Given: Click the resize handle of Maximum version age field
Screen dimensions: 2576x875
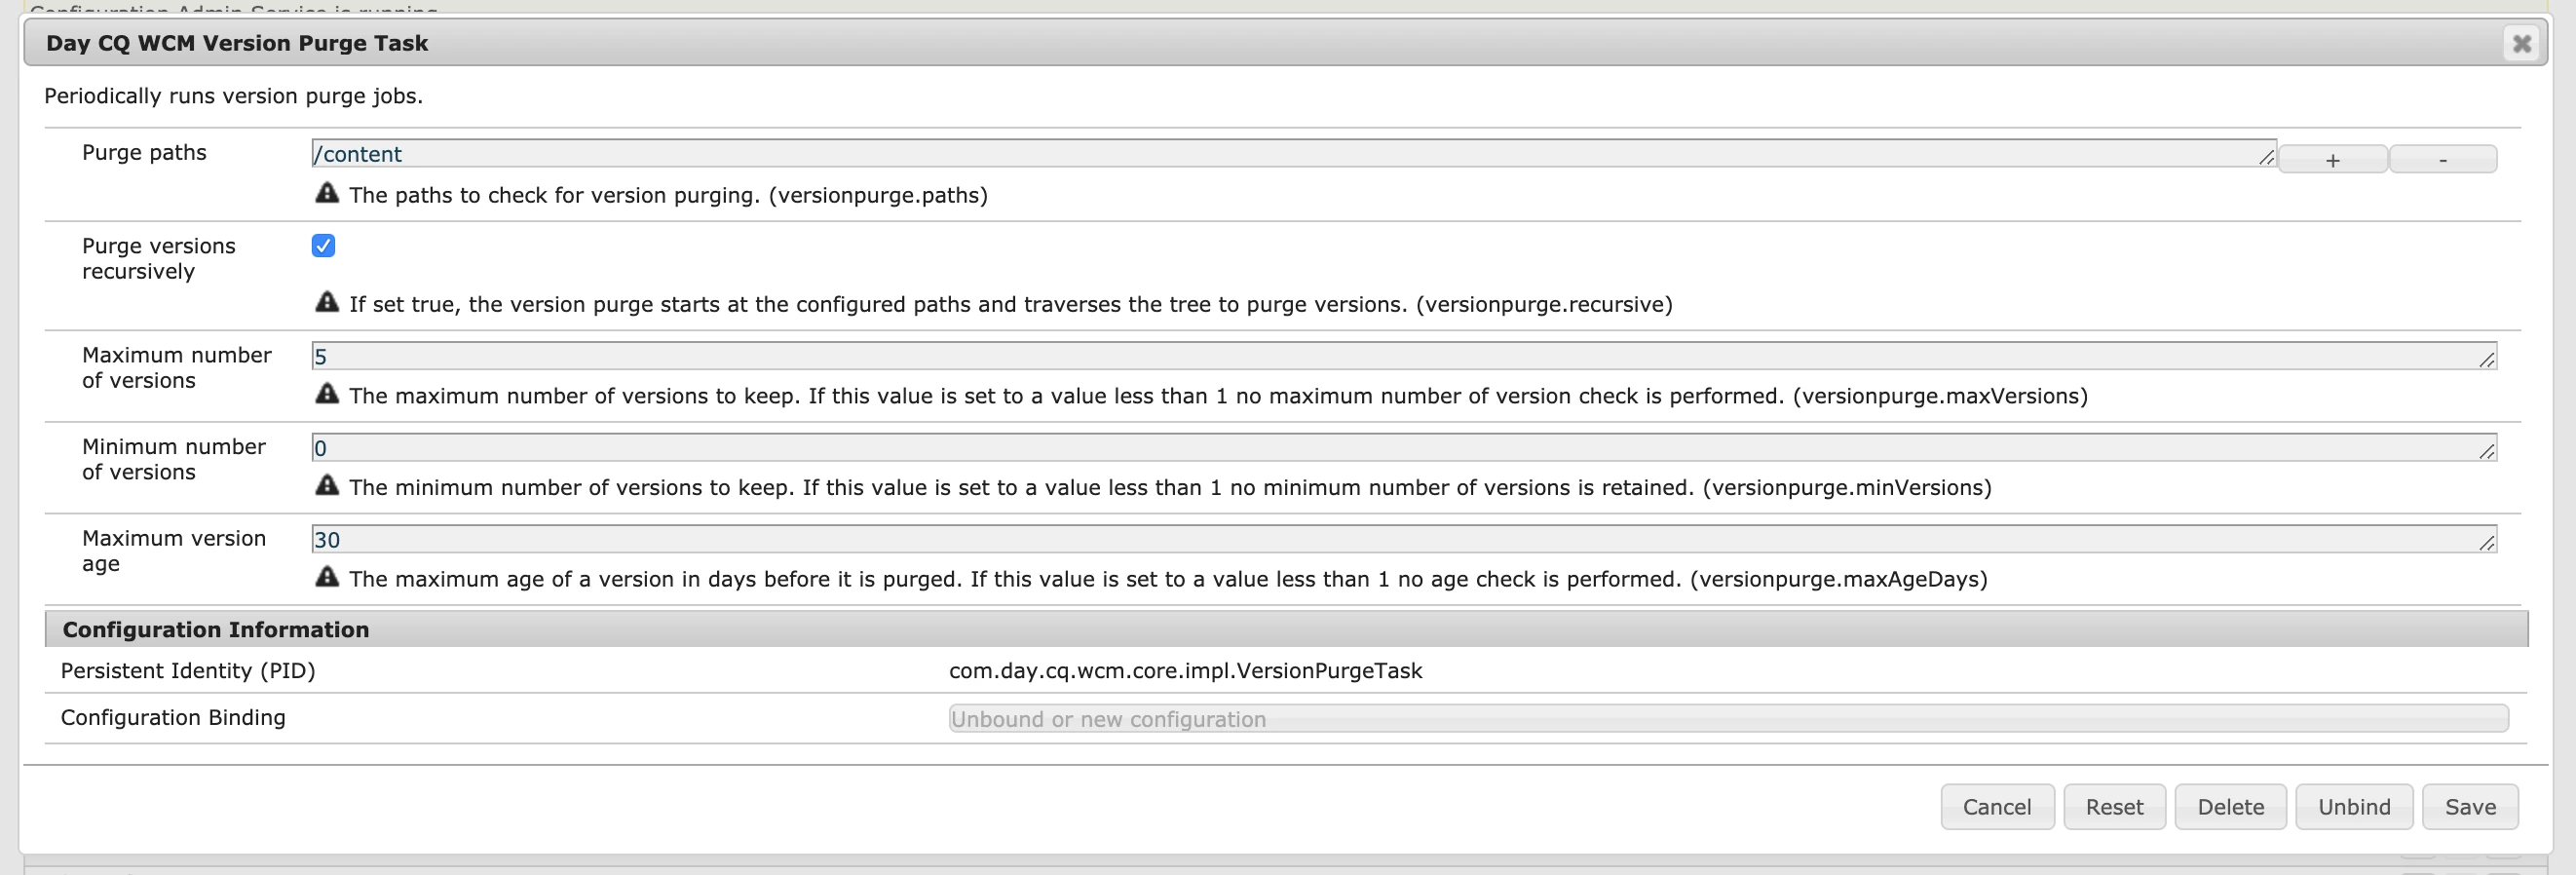Looking at the screenshot, I should pos(2487,543).
